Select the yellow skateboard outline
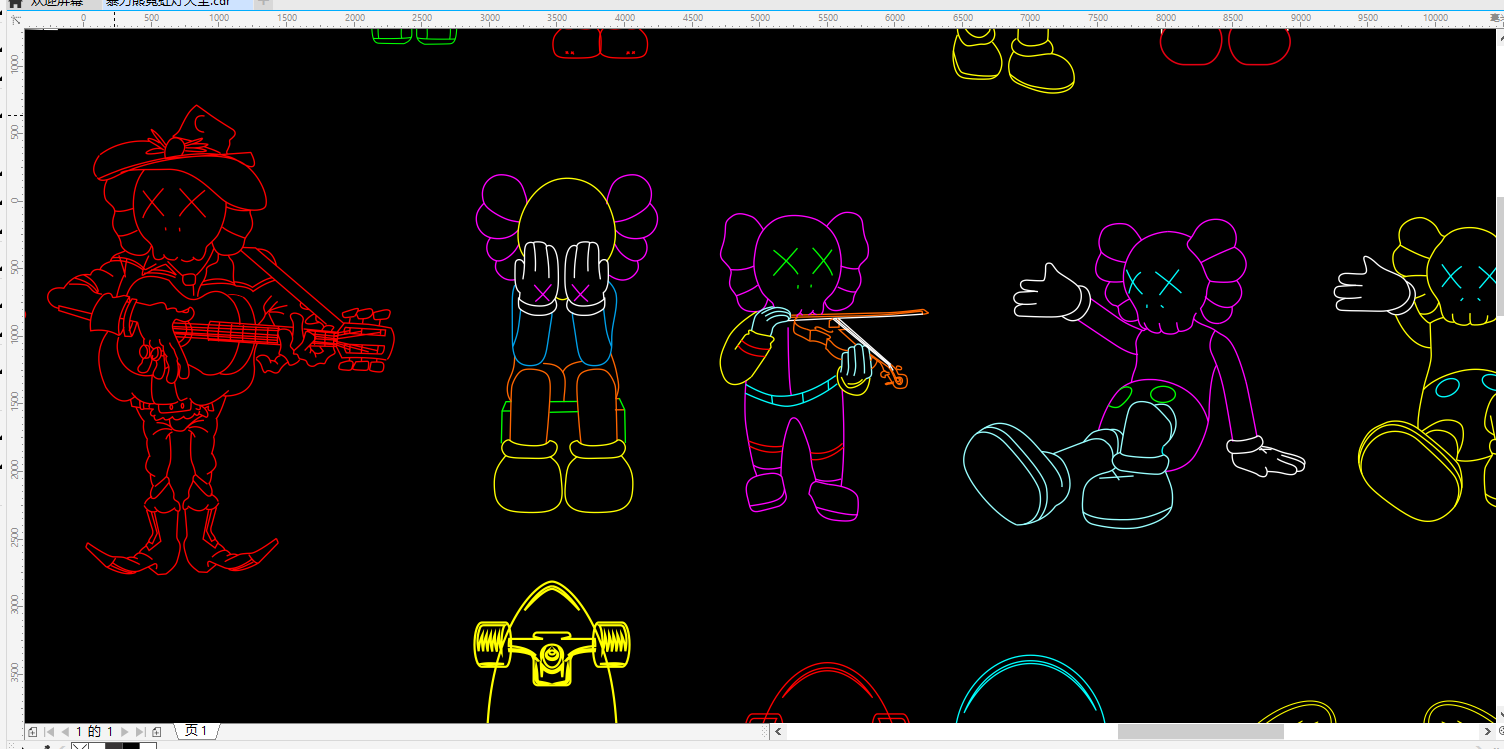Screen dimensions: 1504x749 552,652
